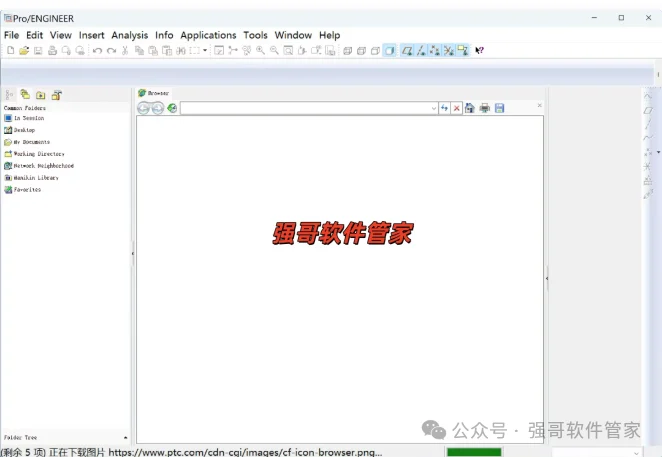The image size is (662, 457).
Task: Open the In Session folder
Action: click(24, 118)
